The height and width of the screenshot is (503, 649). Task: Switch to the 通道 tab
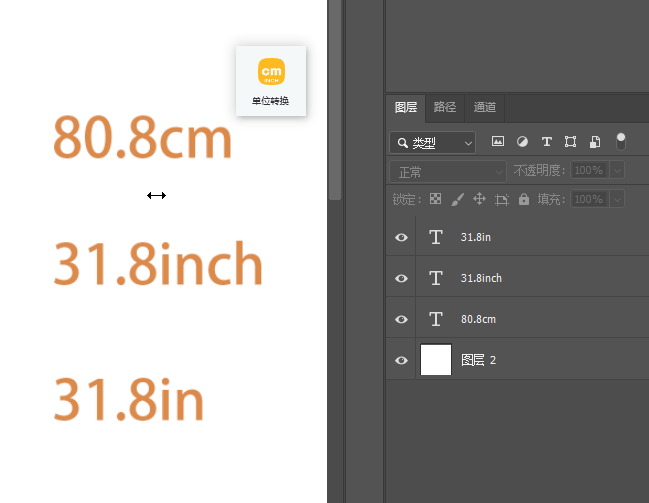[485, 108]
